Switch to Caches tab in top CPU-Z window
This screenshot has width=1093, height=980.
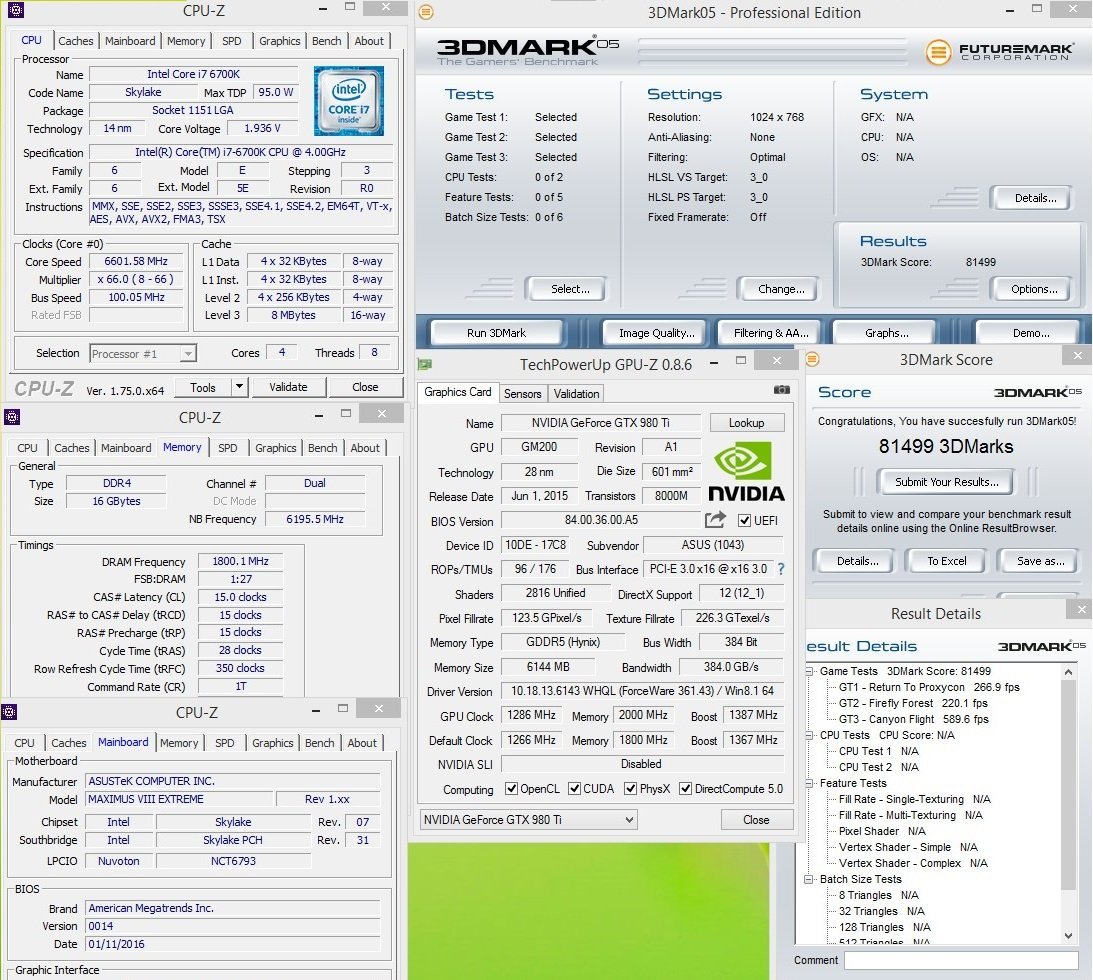click(x=75, y=40)
